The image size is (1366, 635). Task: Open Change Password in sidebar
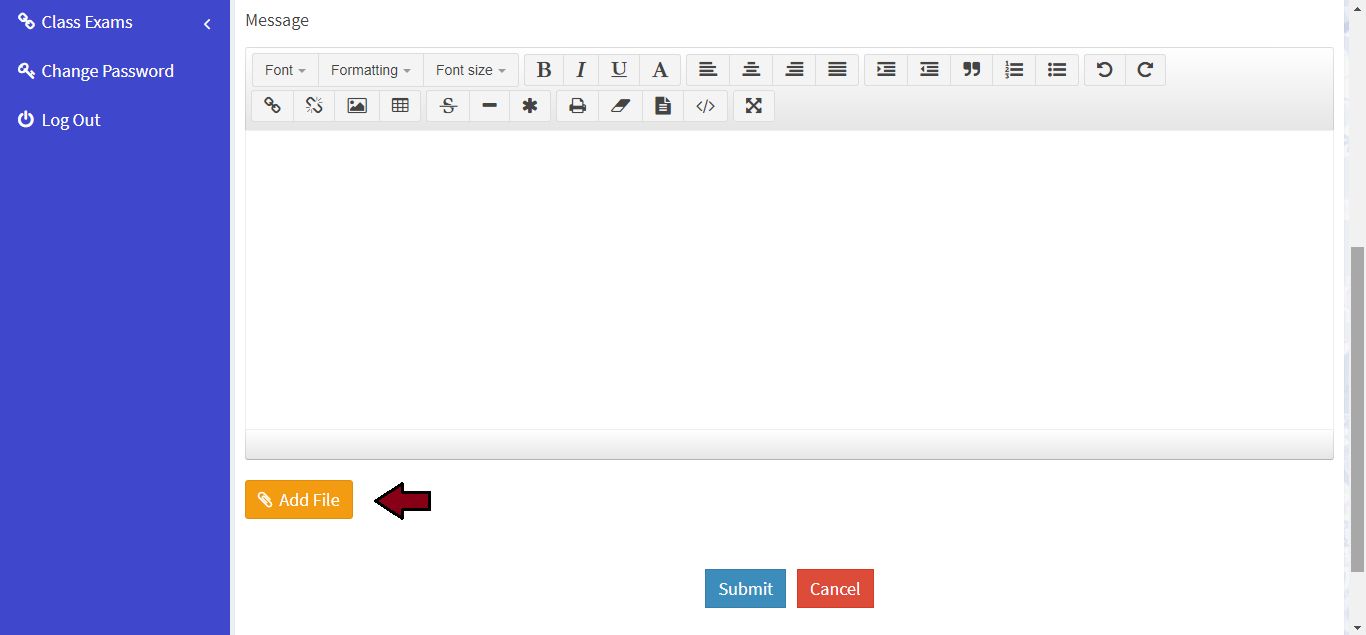(107, 71)
